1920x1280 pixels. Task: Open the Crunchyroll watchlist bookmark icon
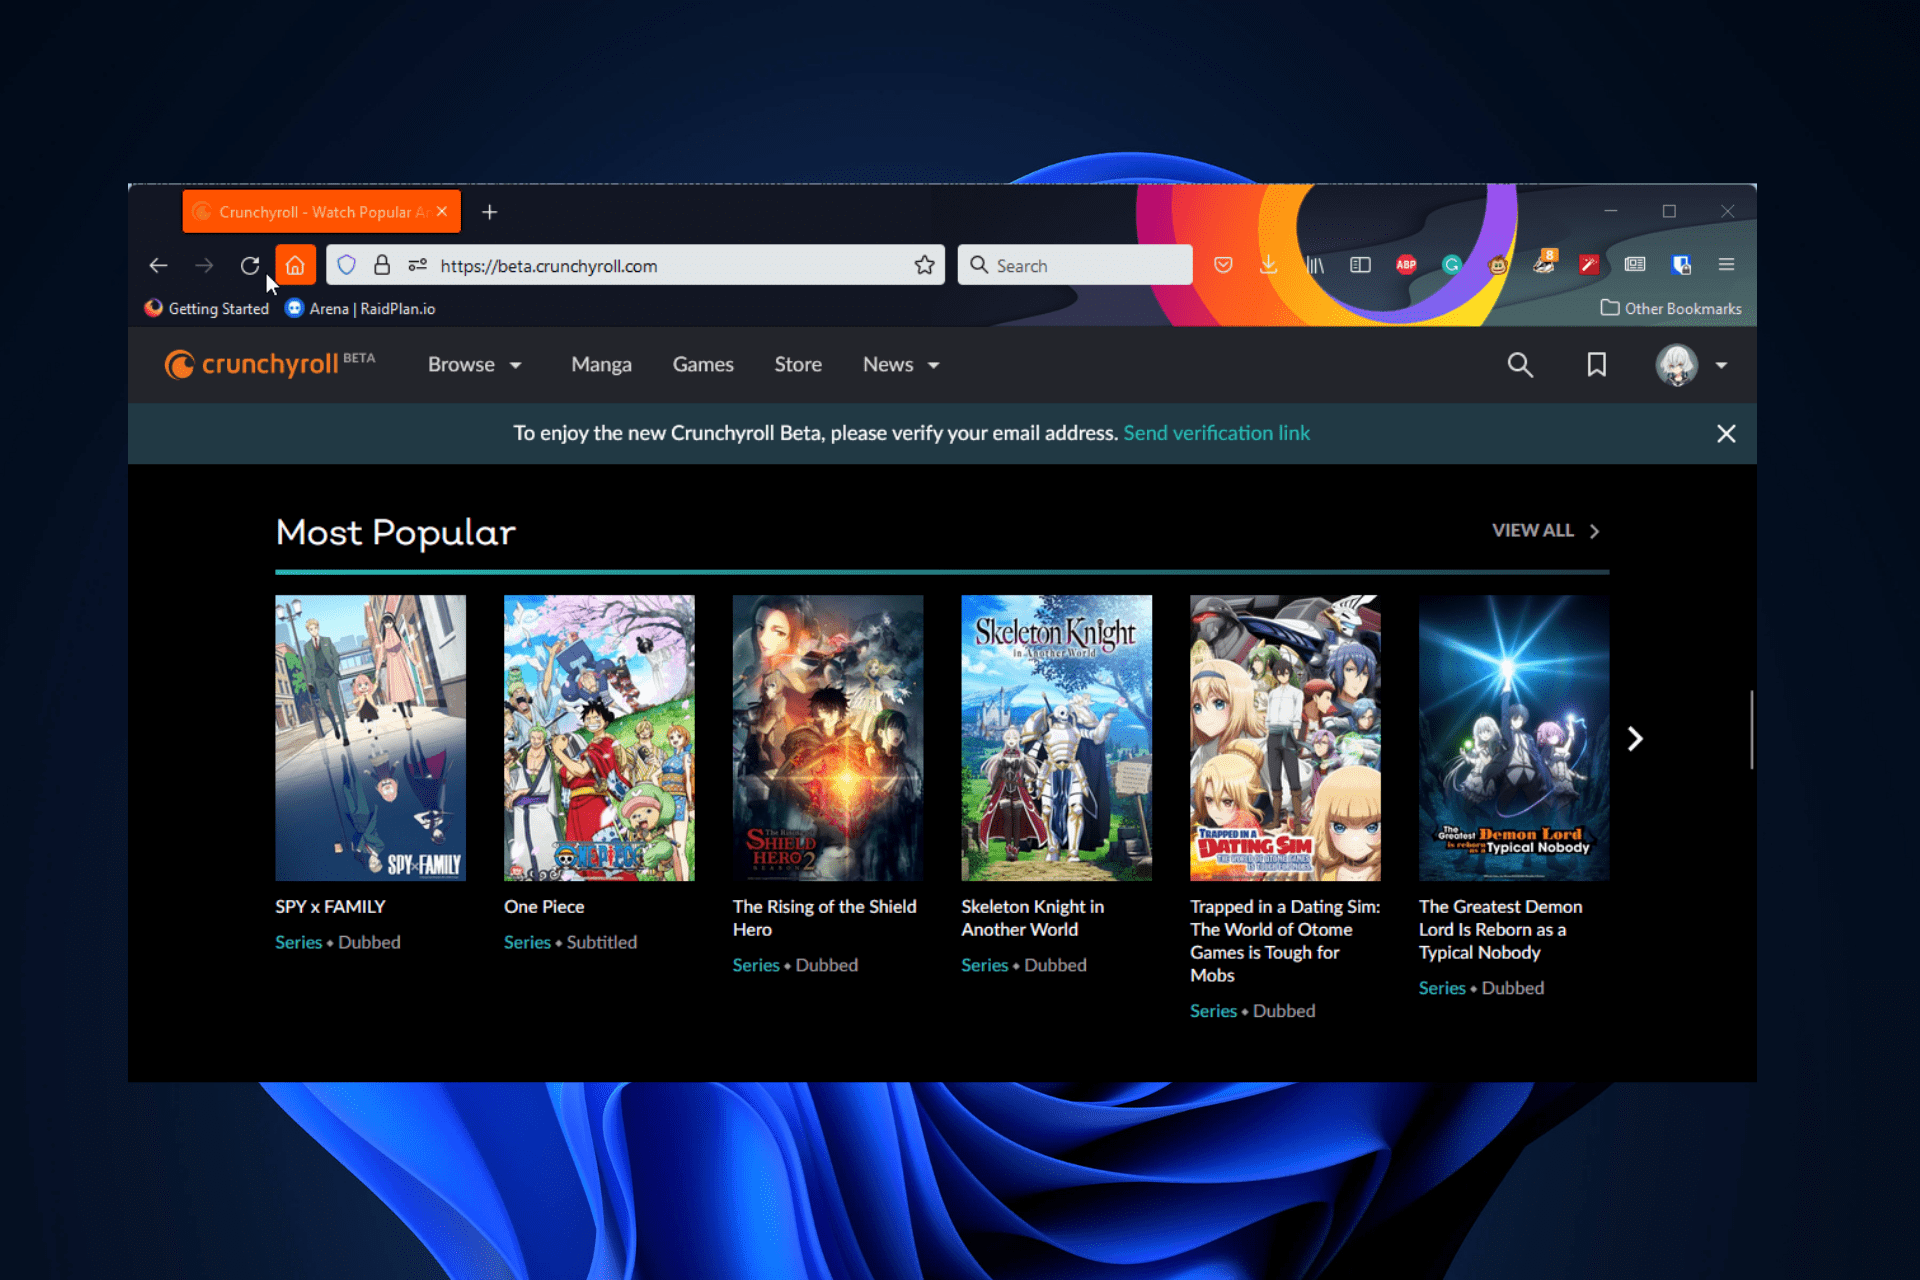point(1597,365)
